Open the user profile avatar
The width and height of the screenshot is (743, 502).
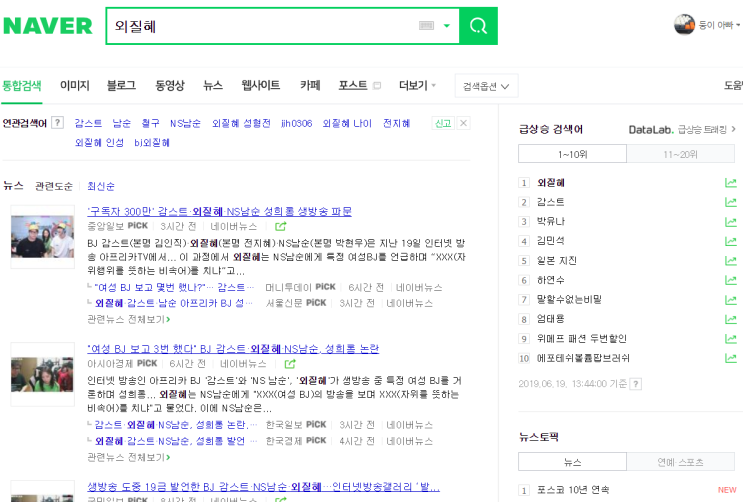click(684, 25)
